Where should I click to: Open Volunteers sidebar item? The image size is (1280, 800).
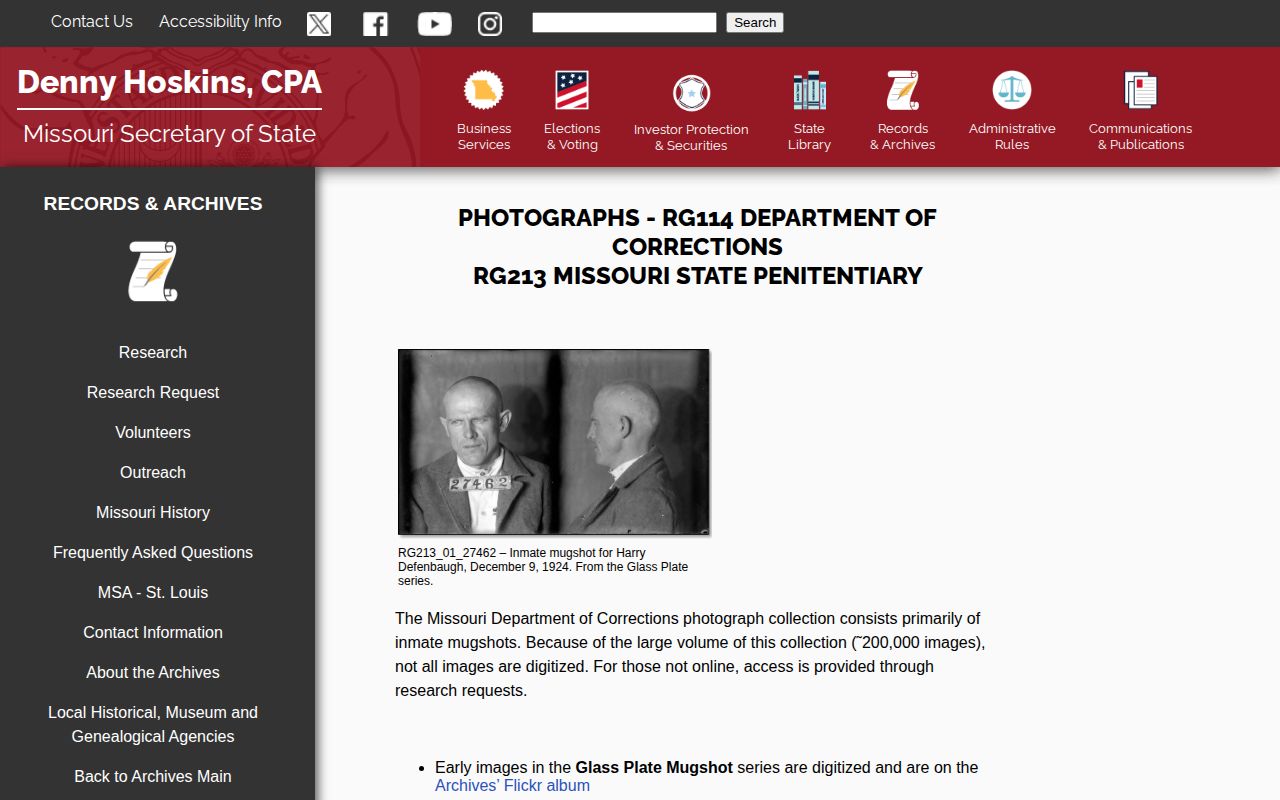tap(153, 432)
